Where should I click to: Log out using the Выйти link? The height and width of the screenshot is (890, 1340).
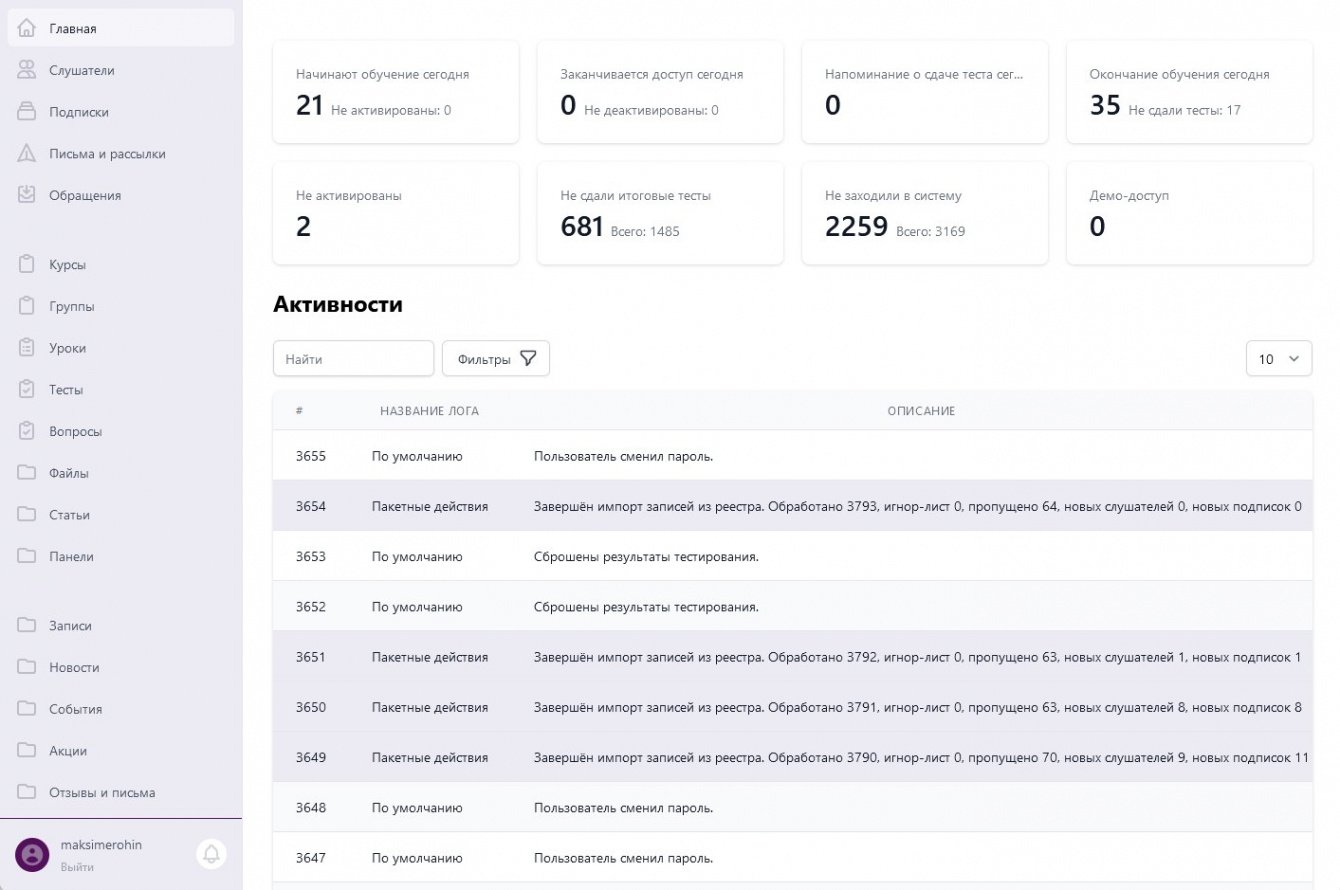[x=77, y=867]
